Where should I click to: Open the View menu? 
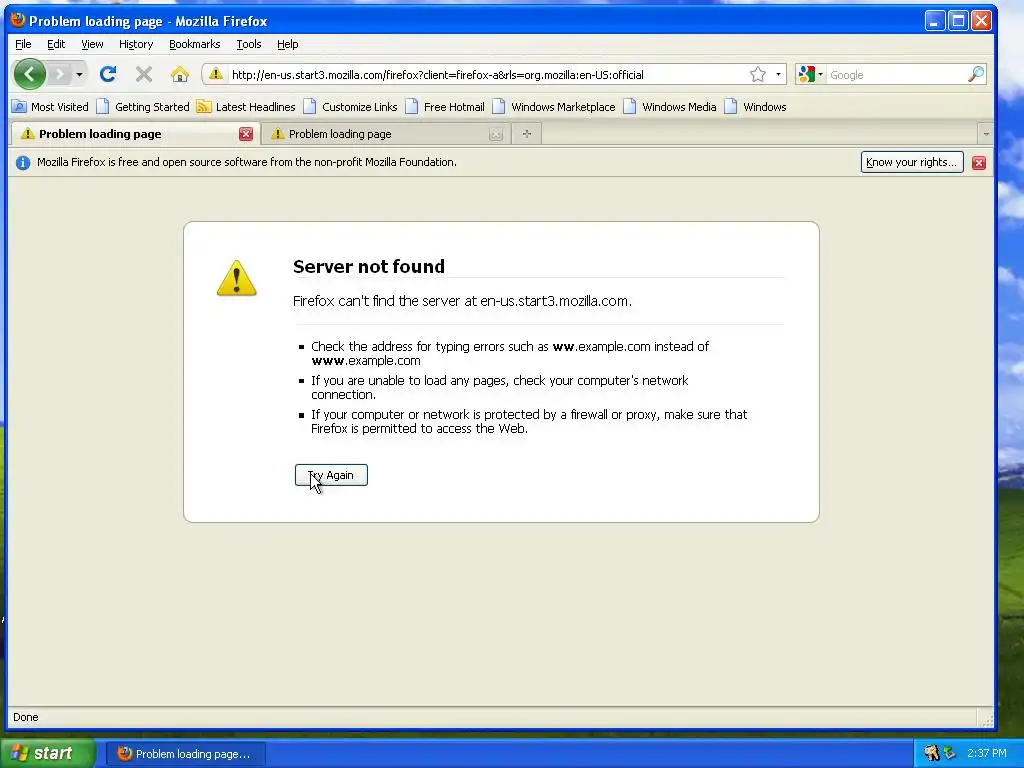point(92,44)
